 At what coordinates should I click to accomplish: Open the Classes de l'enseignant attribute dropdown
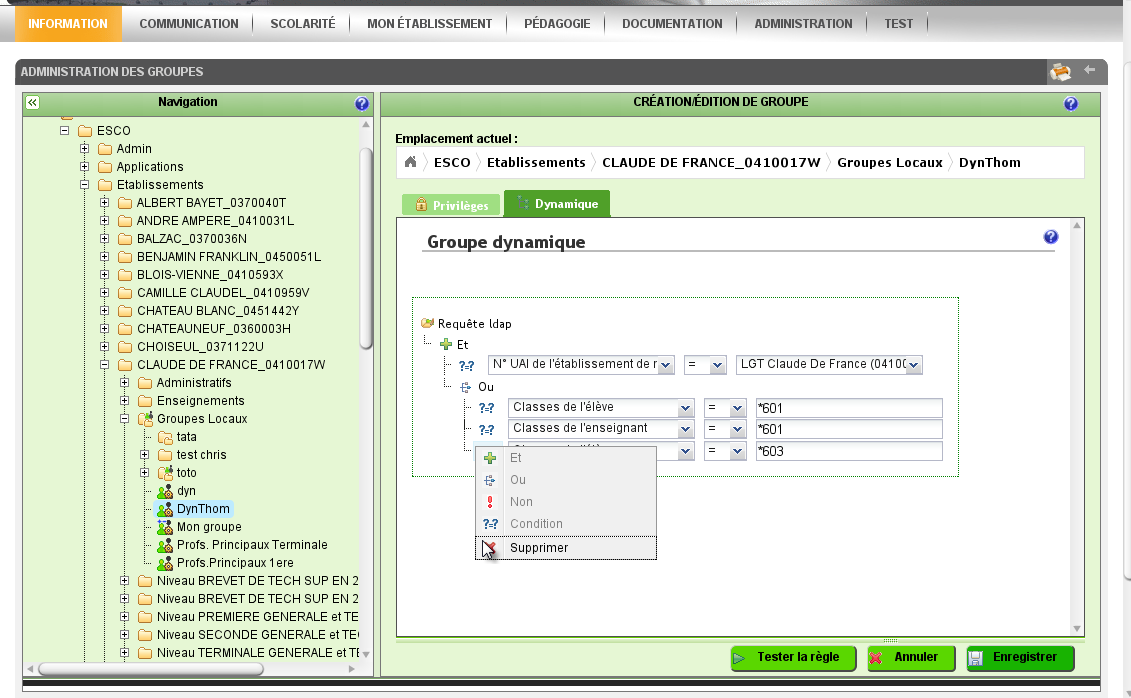(685, 430)
